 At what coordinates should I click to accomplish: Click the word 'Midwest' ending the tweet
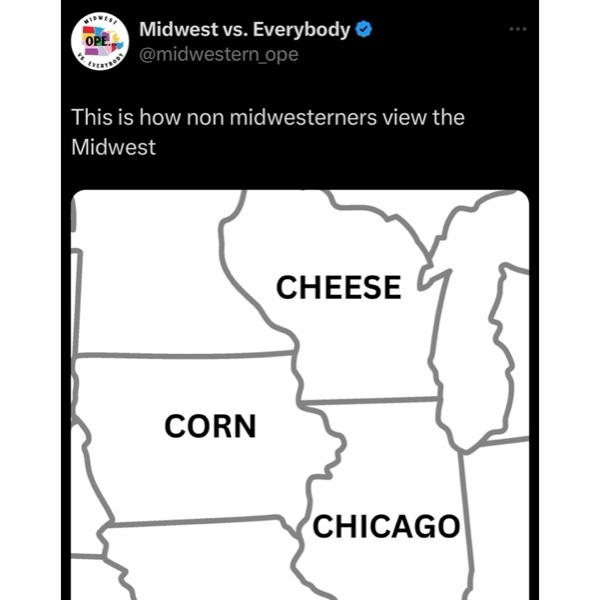tap(114, 146)
